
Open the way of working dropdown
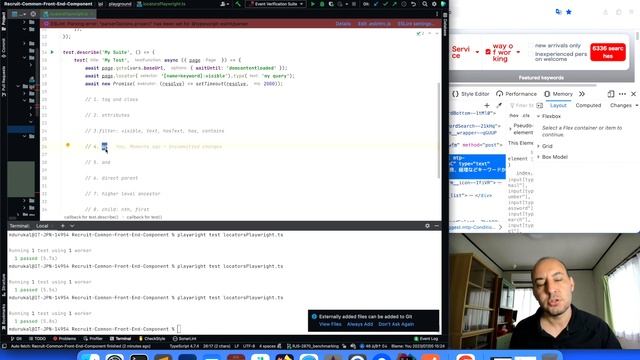502,52
